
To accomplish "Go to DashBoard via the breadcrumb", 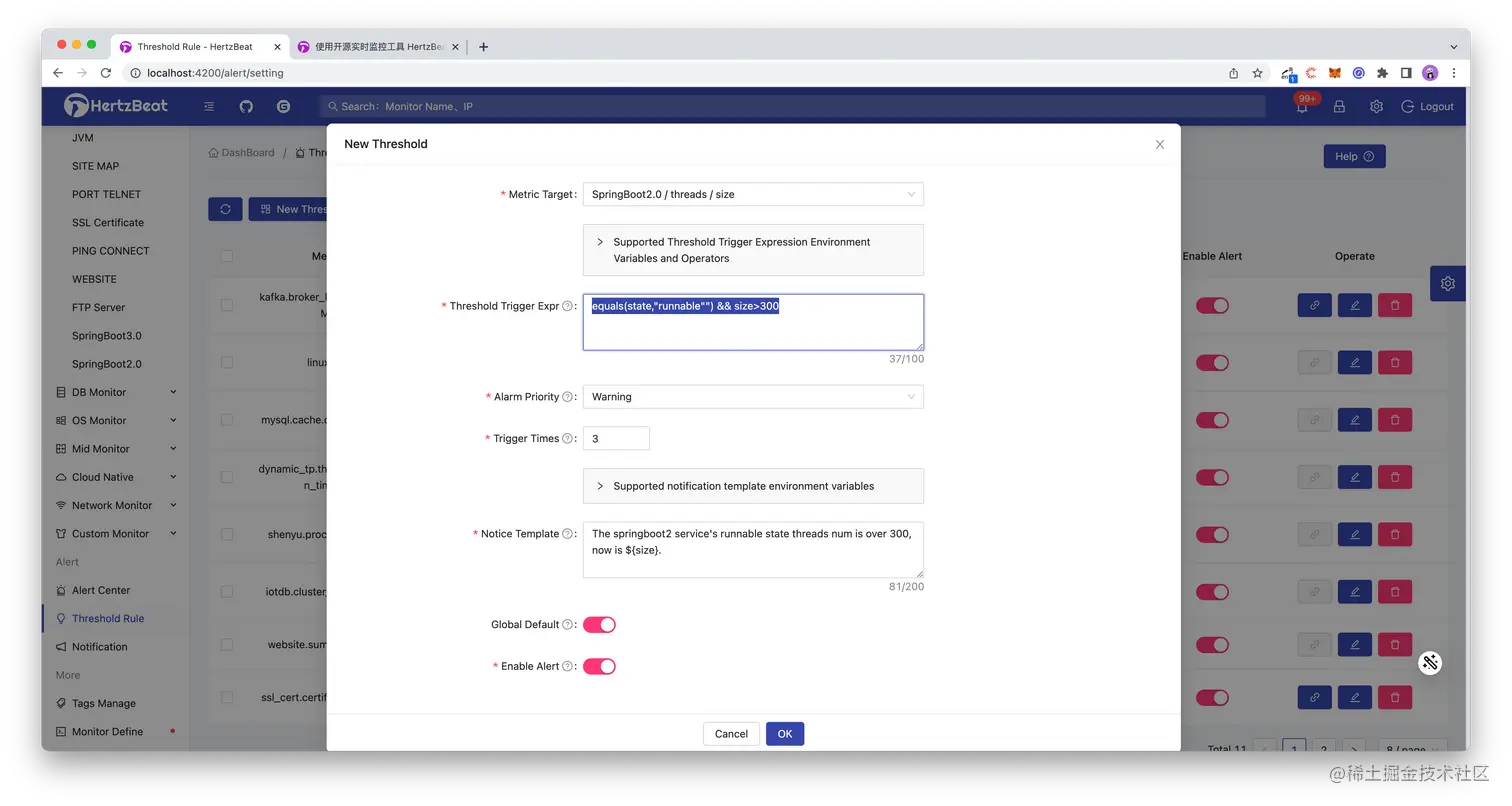I will [241, 153].
